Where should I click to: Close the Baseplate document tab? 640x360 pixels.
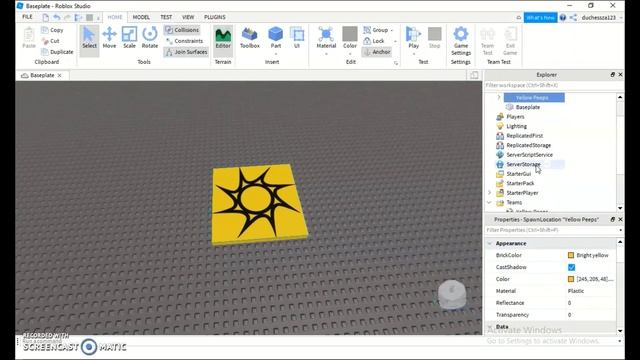coord(60,76)
